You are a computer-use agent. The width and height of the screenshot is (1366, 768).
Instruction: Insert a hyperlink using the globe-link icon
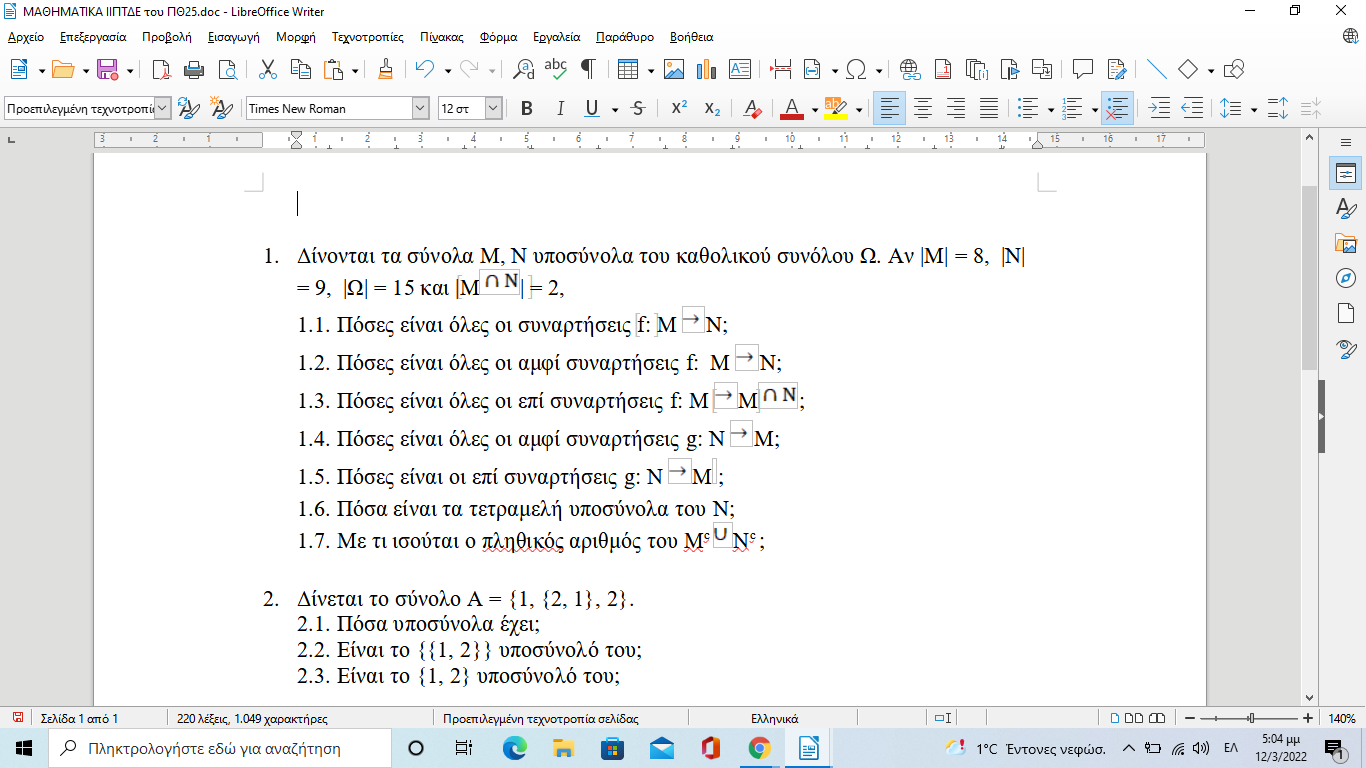[x=910, y=70]
